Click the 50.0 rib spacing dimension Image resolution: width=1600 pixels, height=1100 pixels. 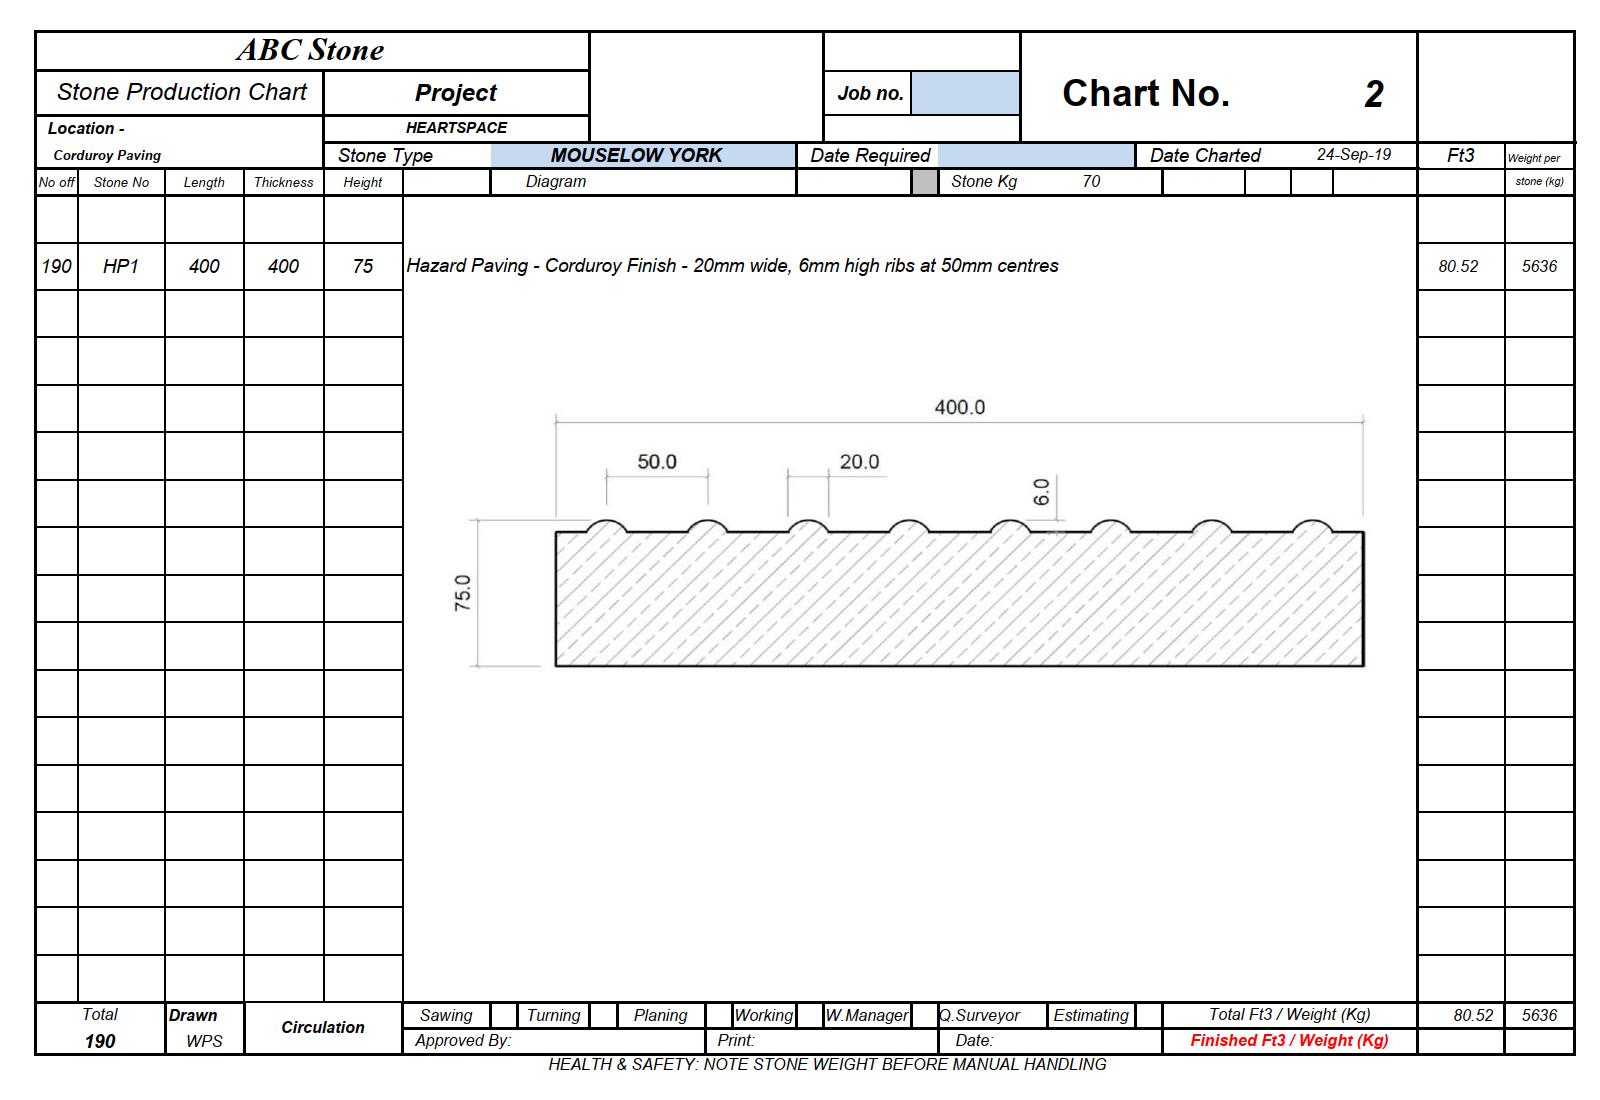(x=657, y=461)
